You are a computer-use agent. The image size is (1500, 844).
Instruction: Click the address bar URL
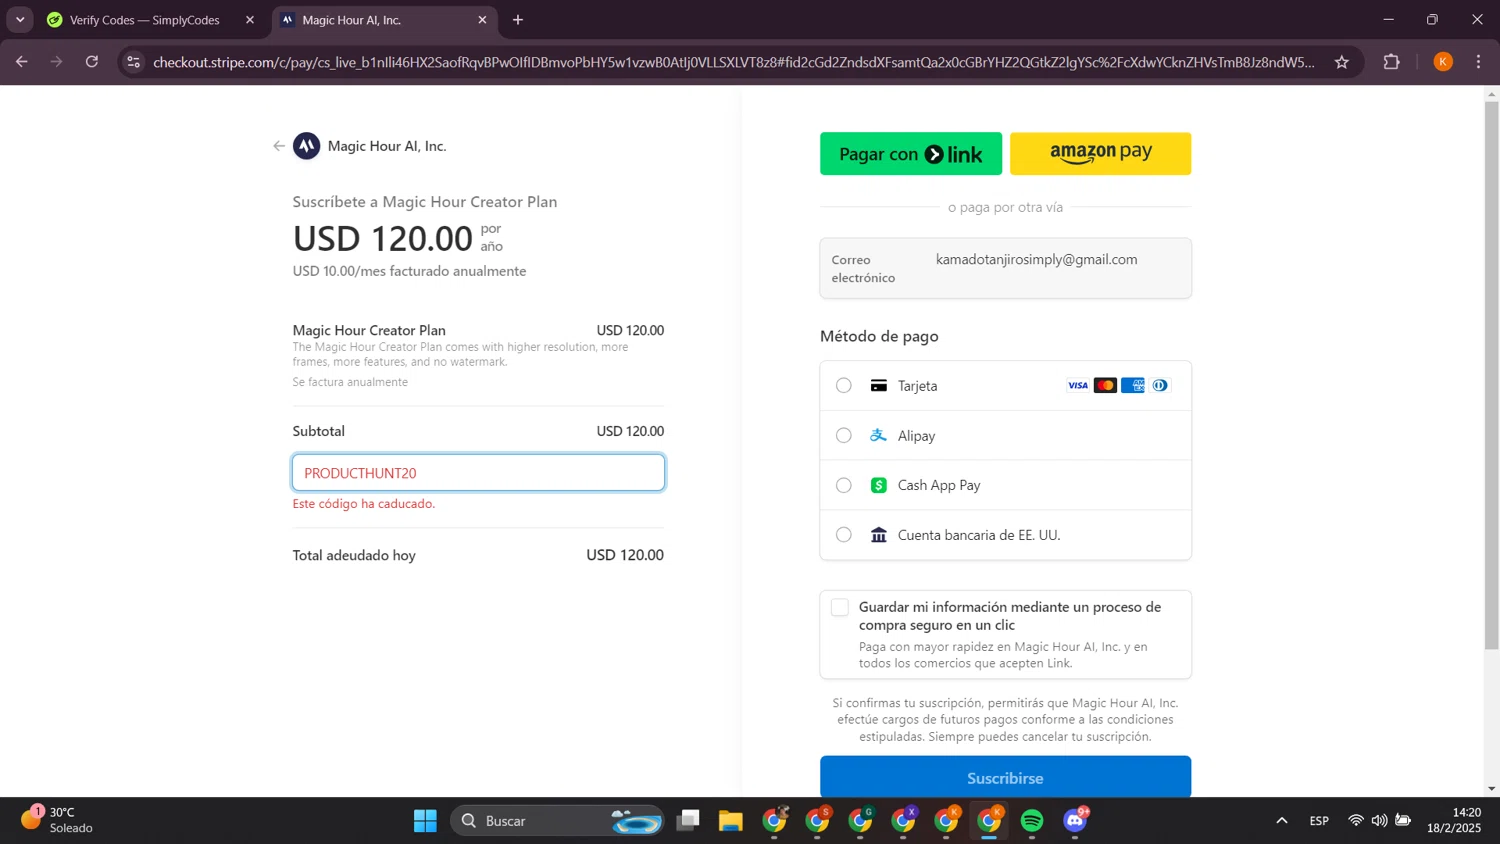[x=733, y=62]
